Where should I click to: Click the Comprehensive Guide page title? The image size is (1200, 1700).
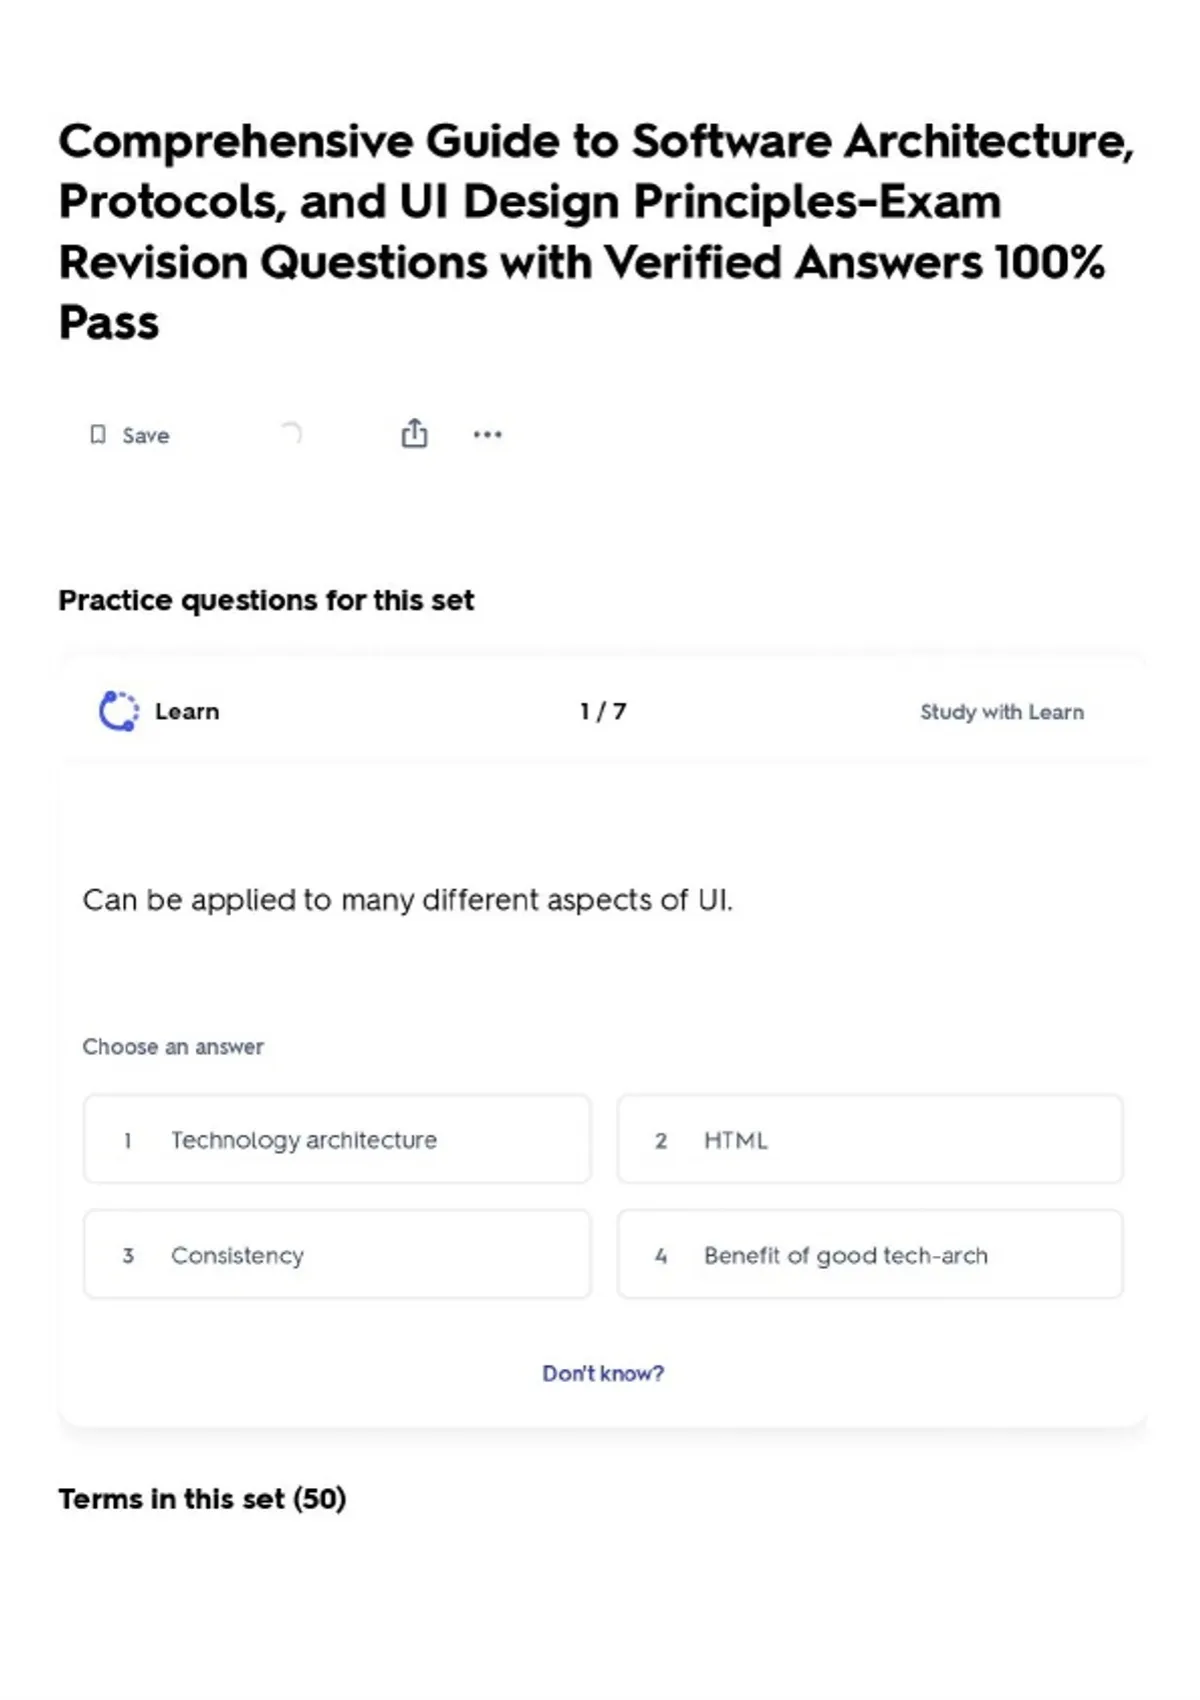pos(597,231)
